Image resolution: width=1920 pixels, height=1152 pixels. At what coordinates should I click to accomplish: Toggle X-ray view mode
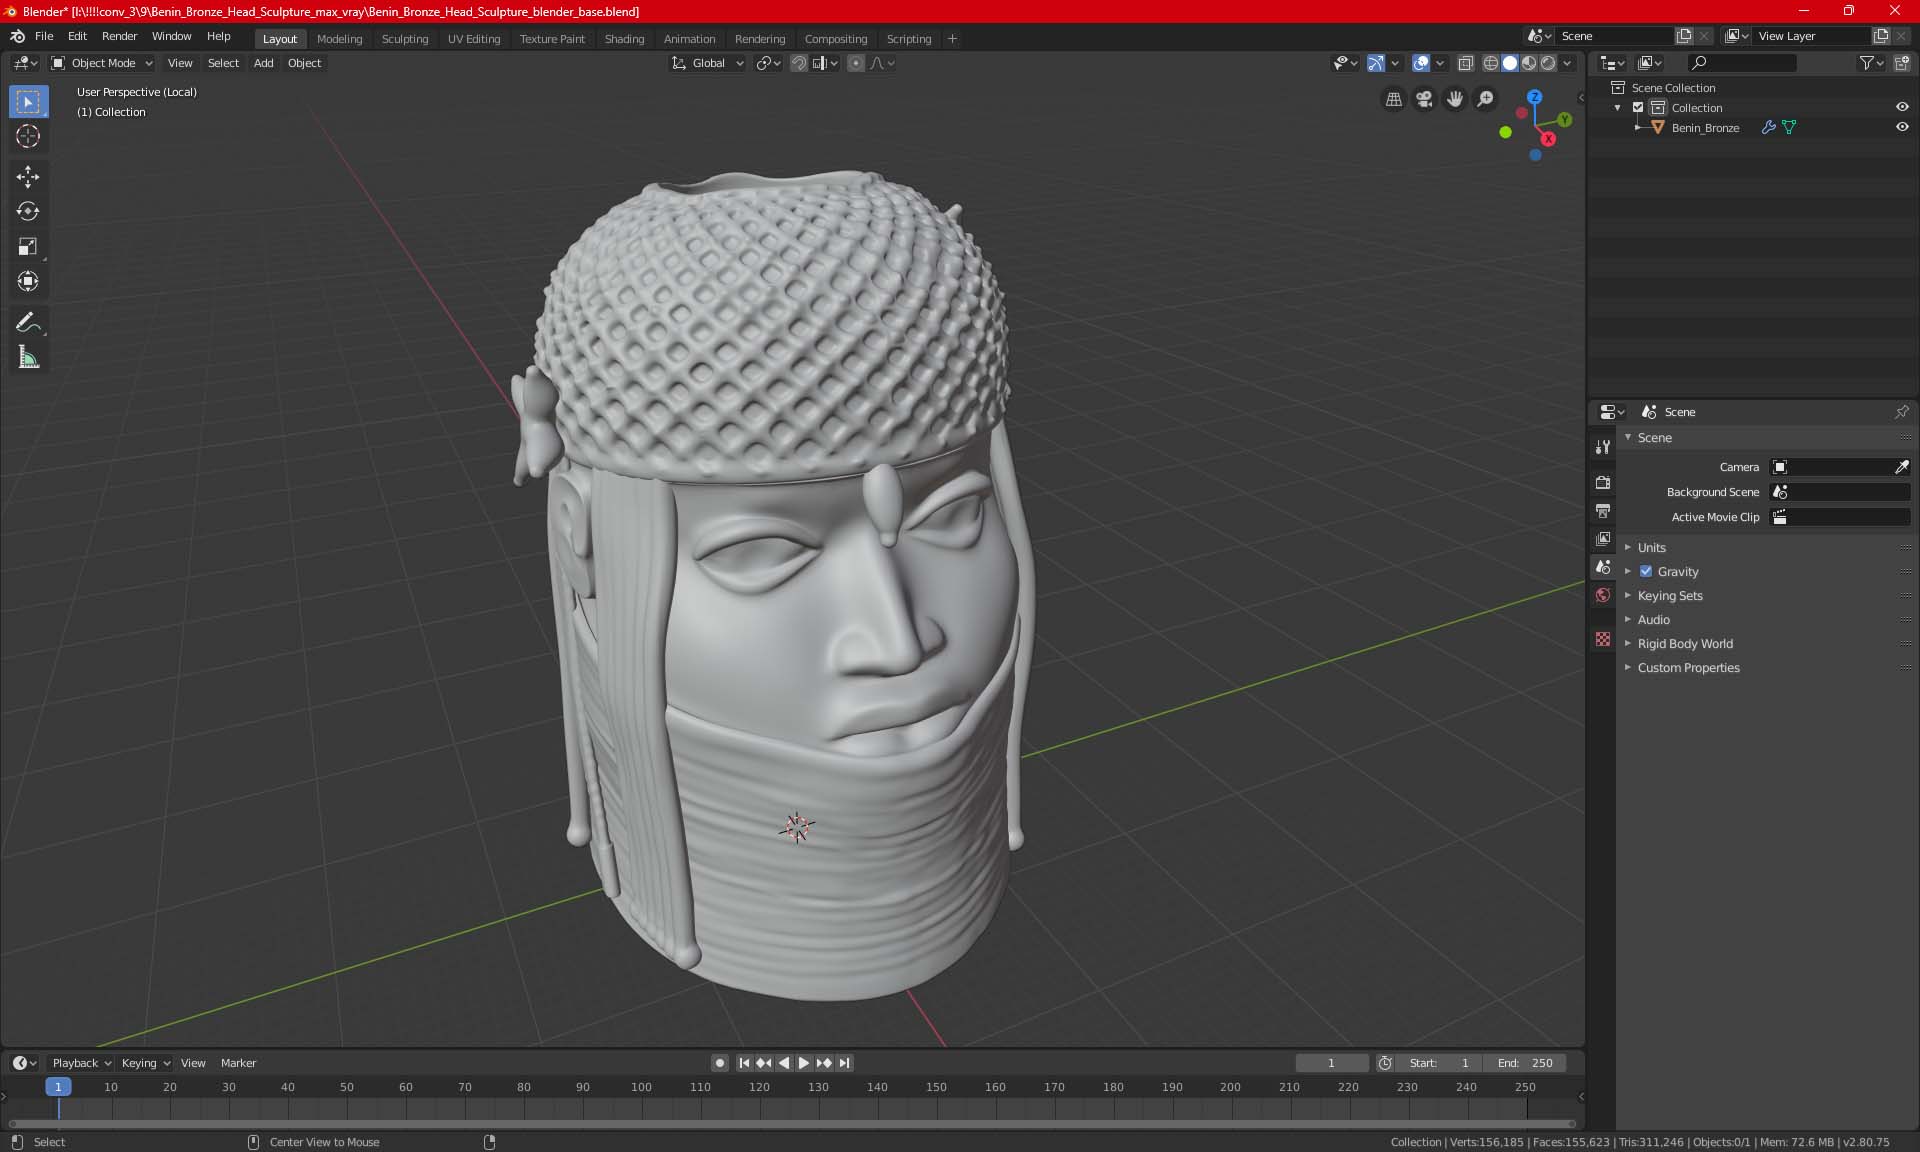[x=1465, y=63]
